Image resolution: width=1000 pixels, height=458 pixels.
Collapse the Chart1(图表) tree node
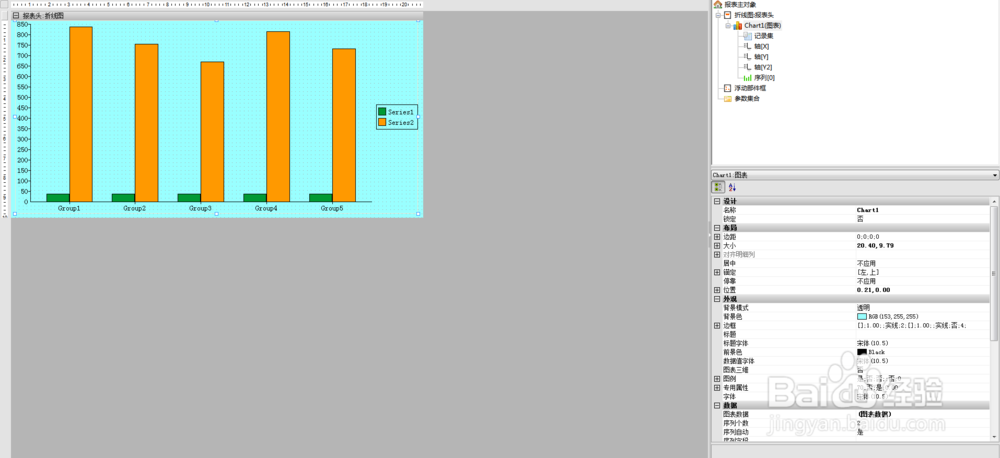[728, 26]
